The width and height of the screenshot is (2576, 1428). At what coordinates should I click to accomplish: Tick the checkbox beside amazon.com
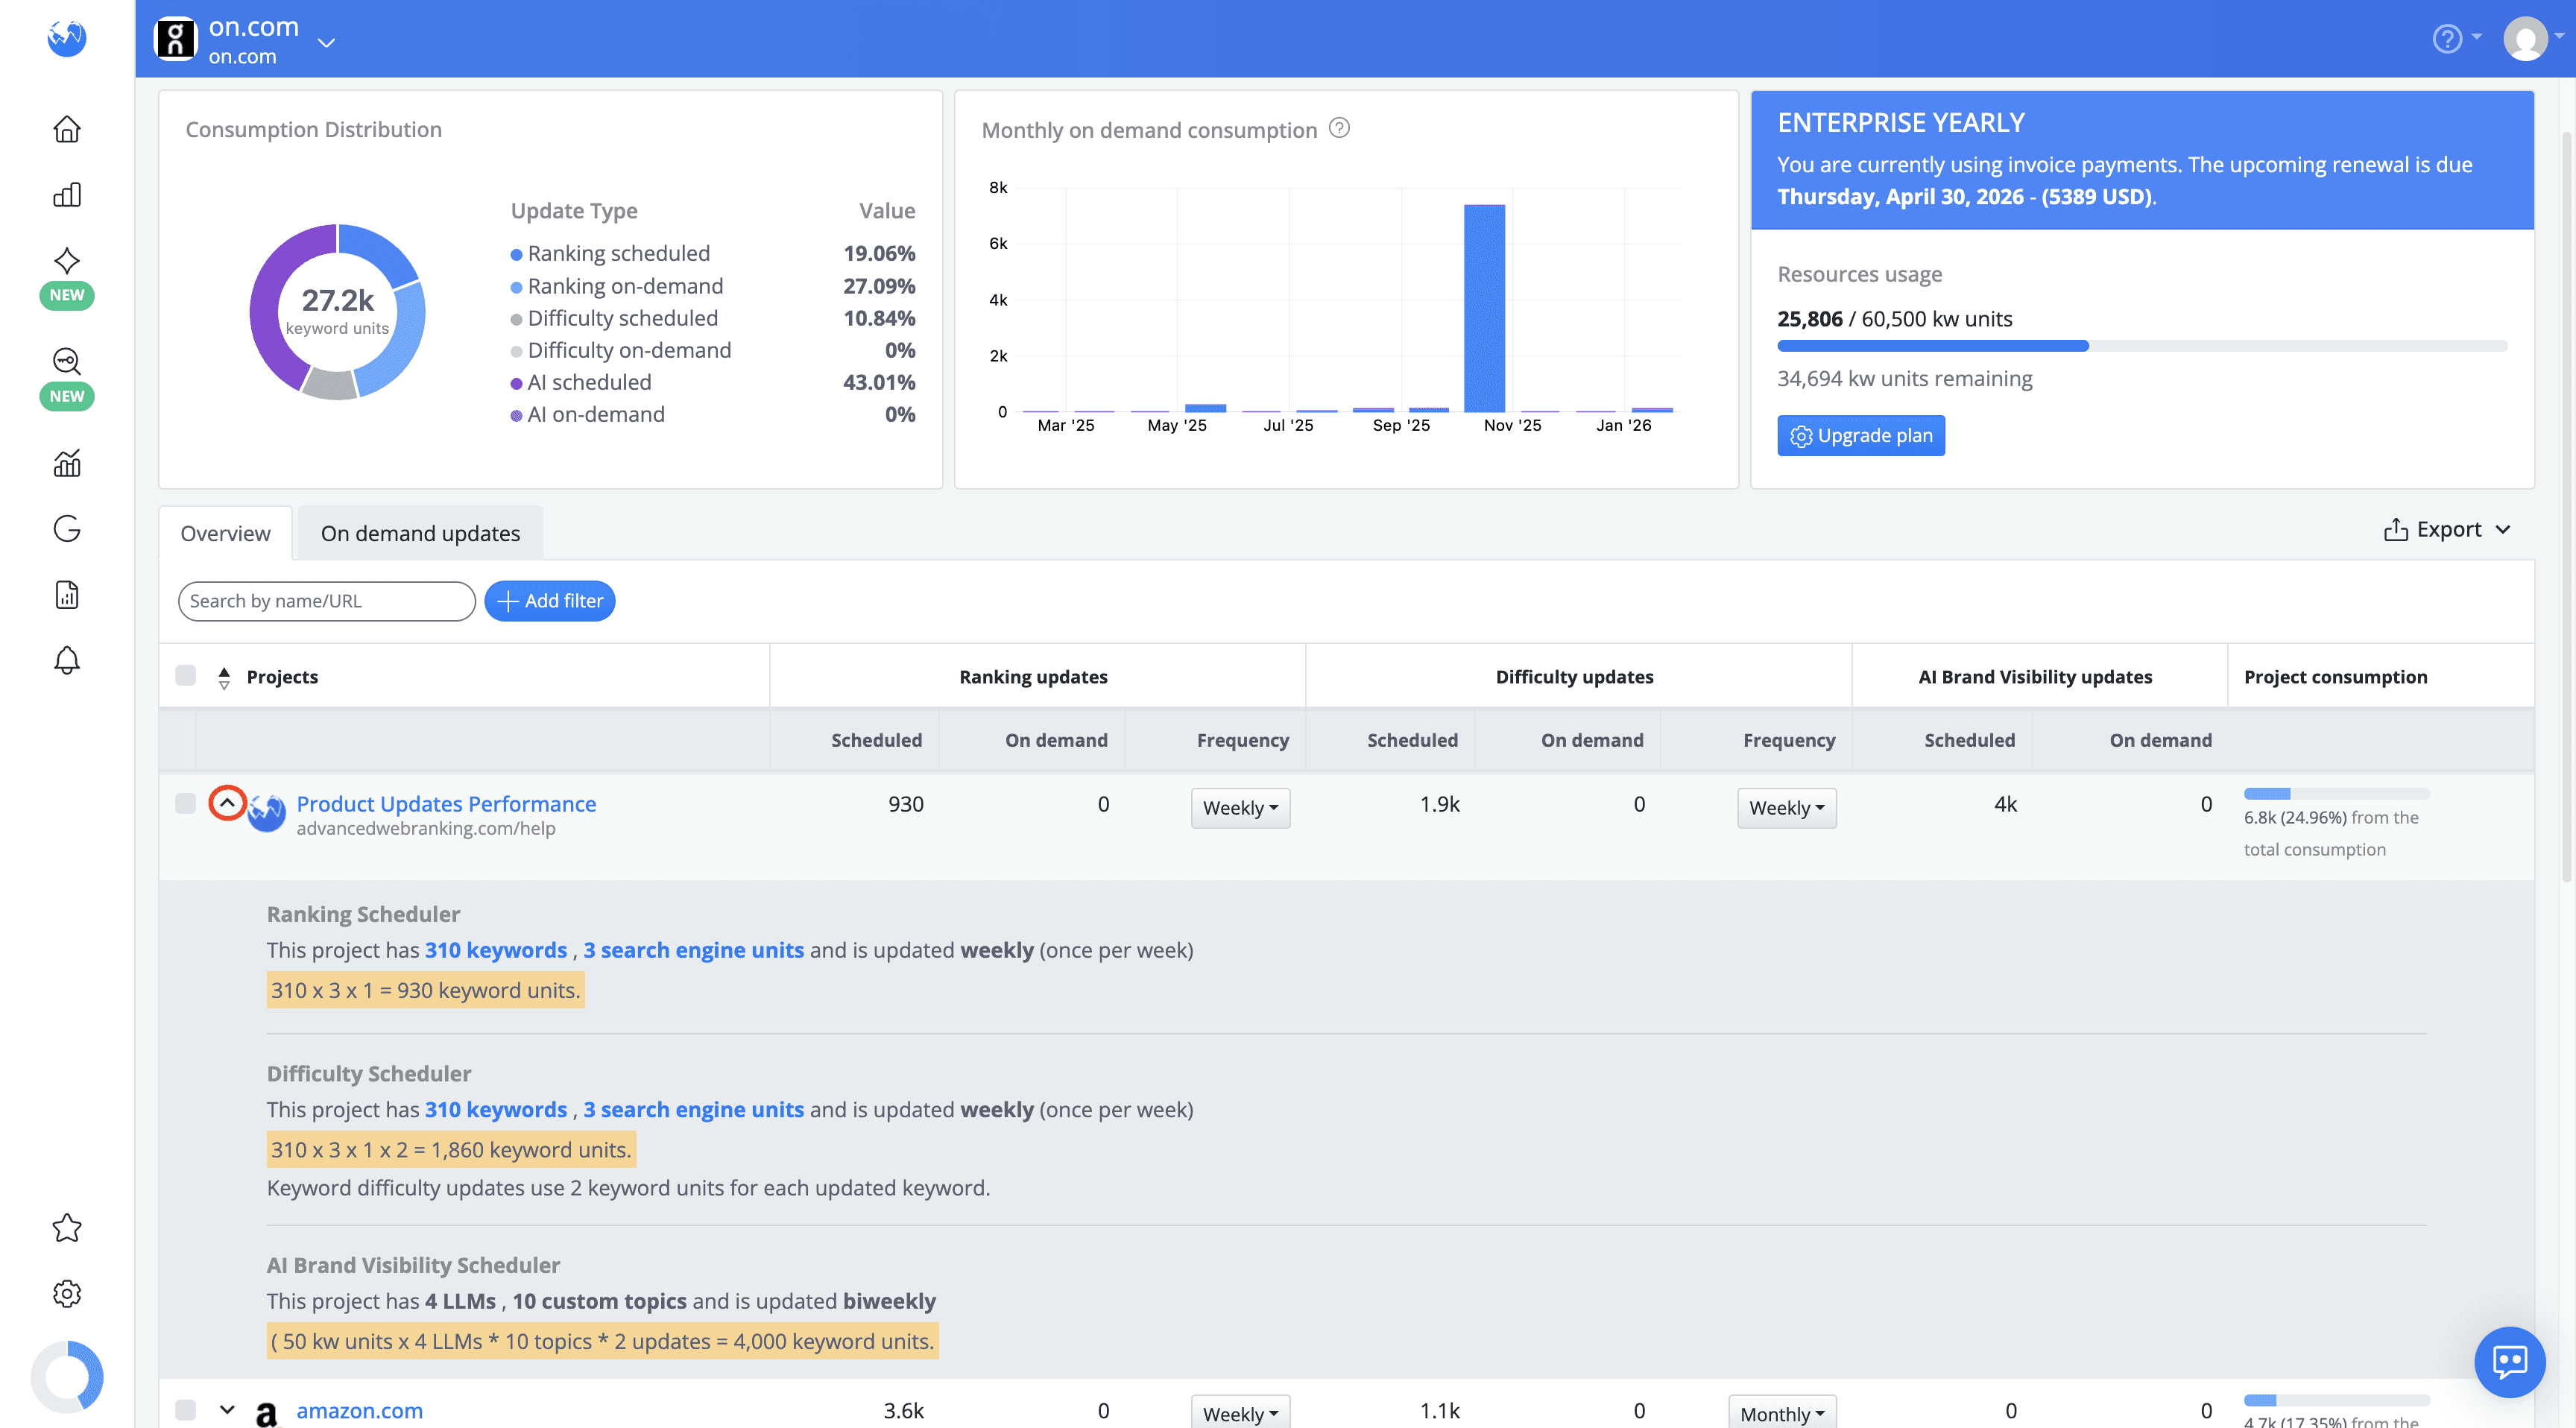click(186, 1410)
